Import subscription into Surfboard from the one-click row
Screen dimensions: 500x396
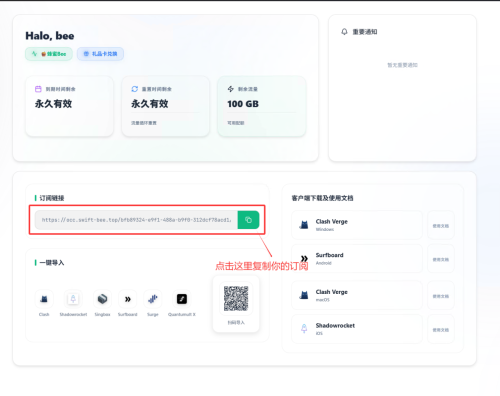(x=127, y=299)
